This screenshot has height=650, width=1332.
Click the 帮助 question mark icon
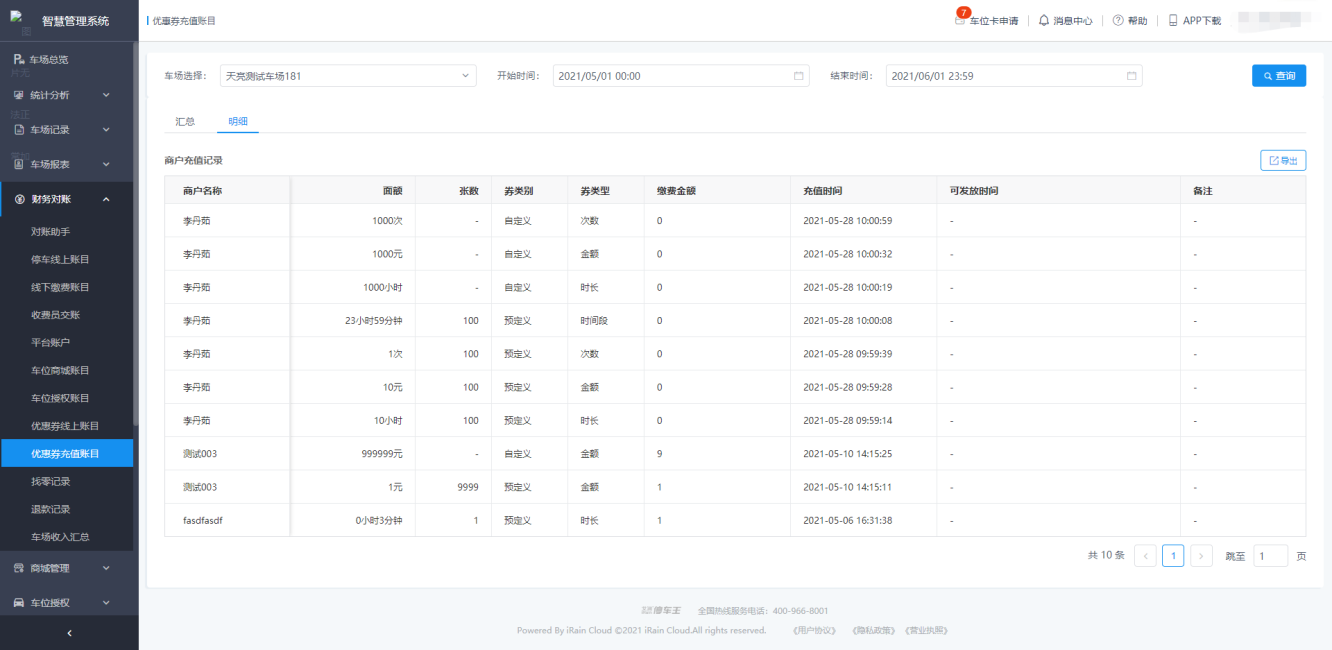click(1118, 20)
